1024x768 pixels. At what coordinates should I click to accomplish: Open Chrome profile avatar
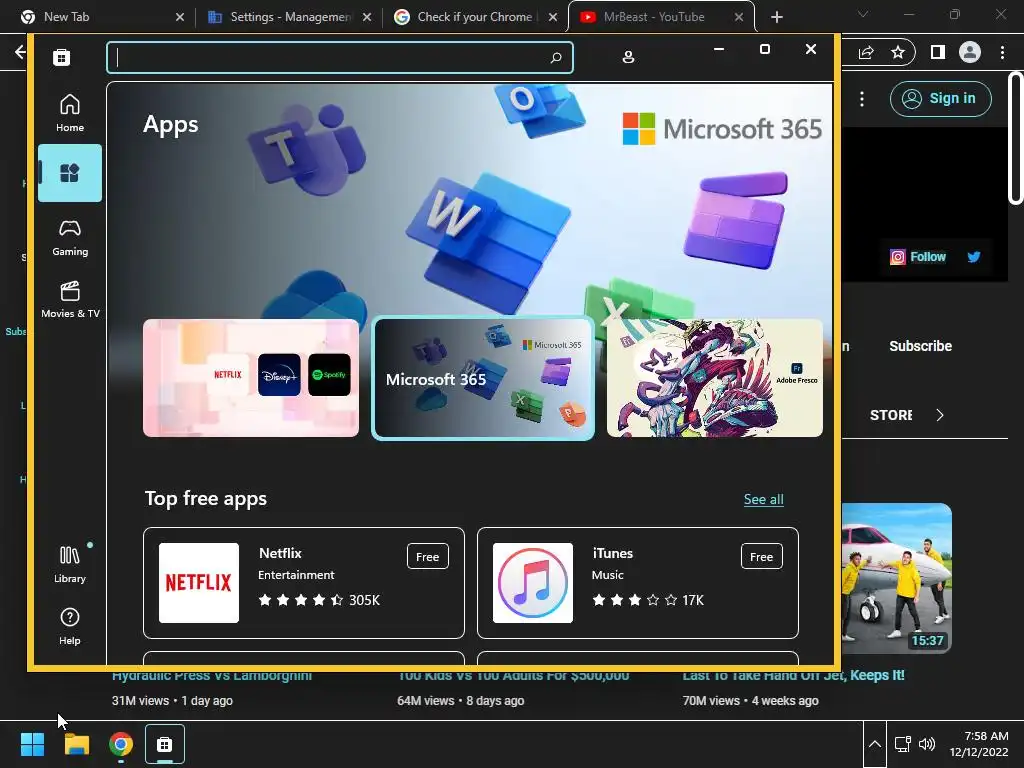(970, 52)
